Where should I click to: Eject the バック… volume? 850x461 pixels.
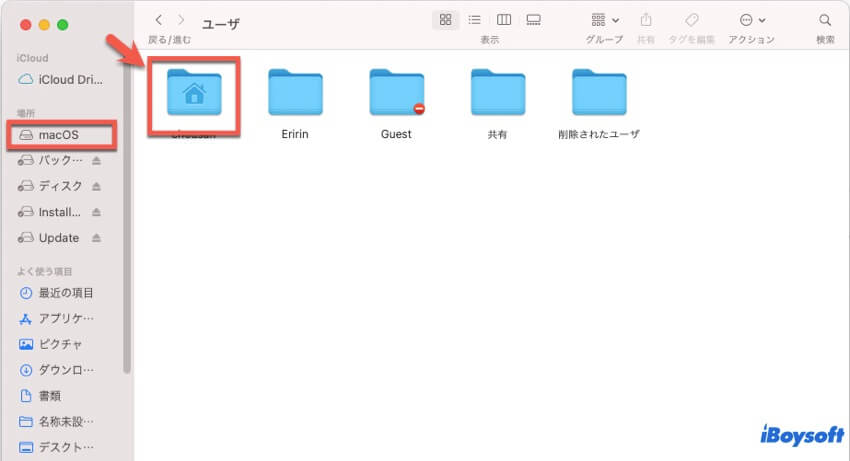coord(96,161)
